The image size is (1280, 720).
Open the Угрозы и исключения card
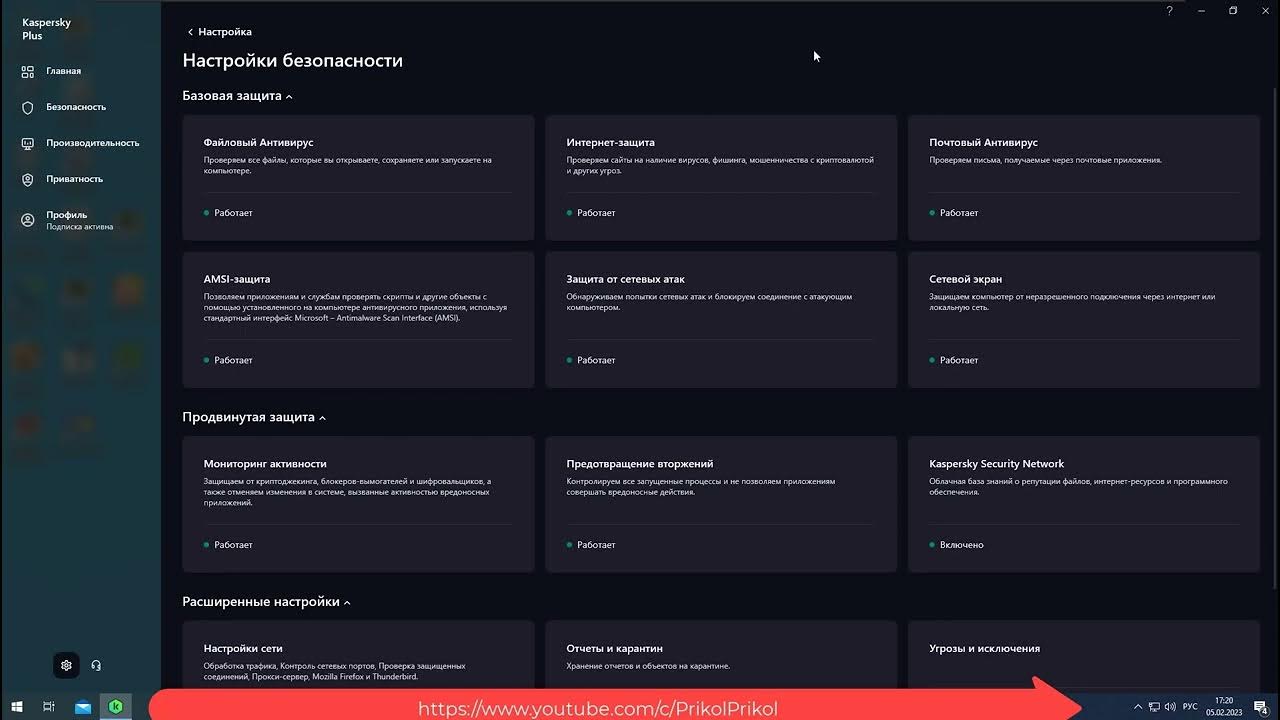pyautogui.click(x=1084, y=656)
